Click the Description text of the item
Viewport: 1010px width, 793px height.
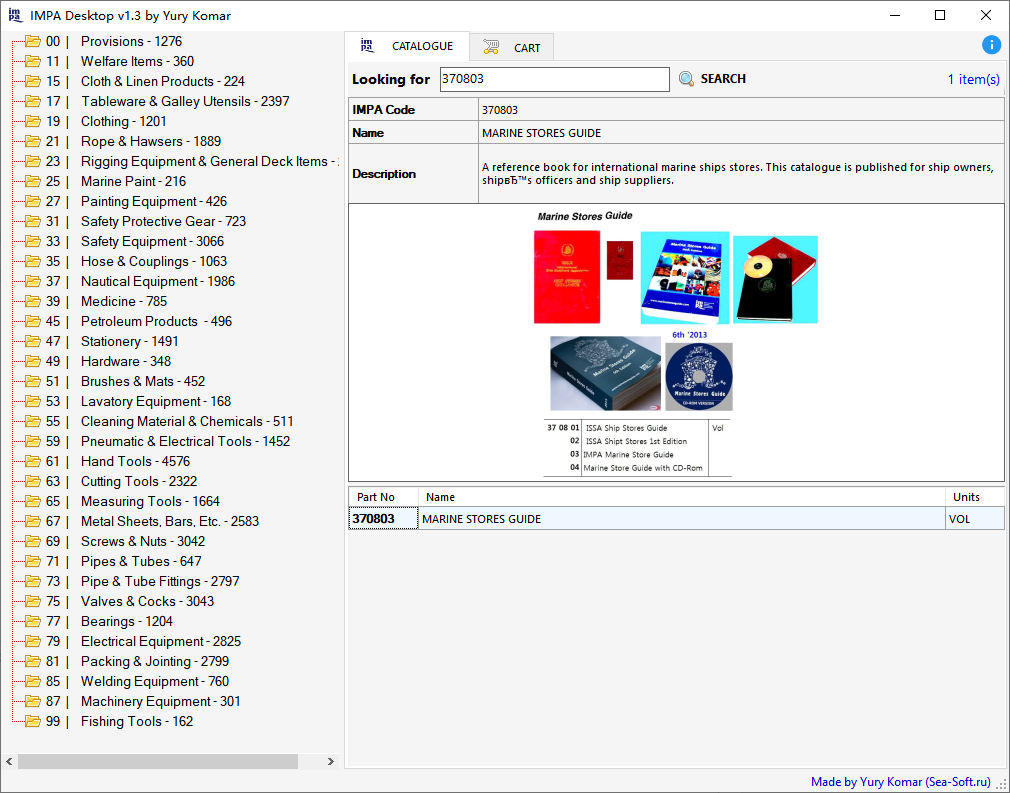[738, 173]
